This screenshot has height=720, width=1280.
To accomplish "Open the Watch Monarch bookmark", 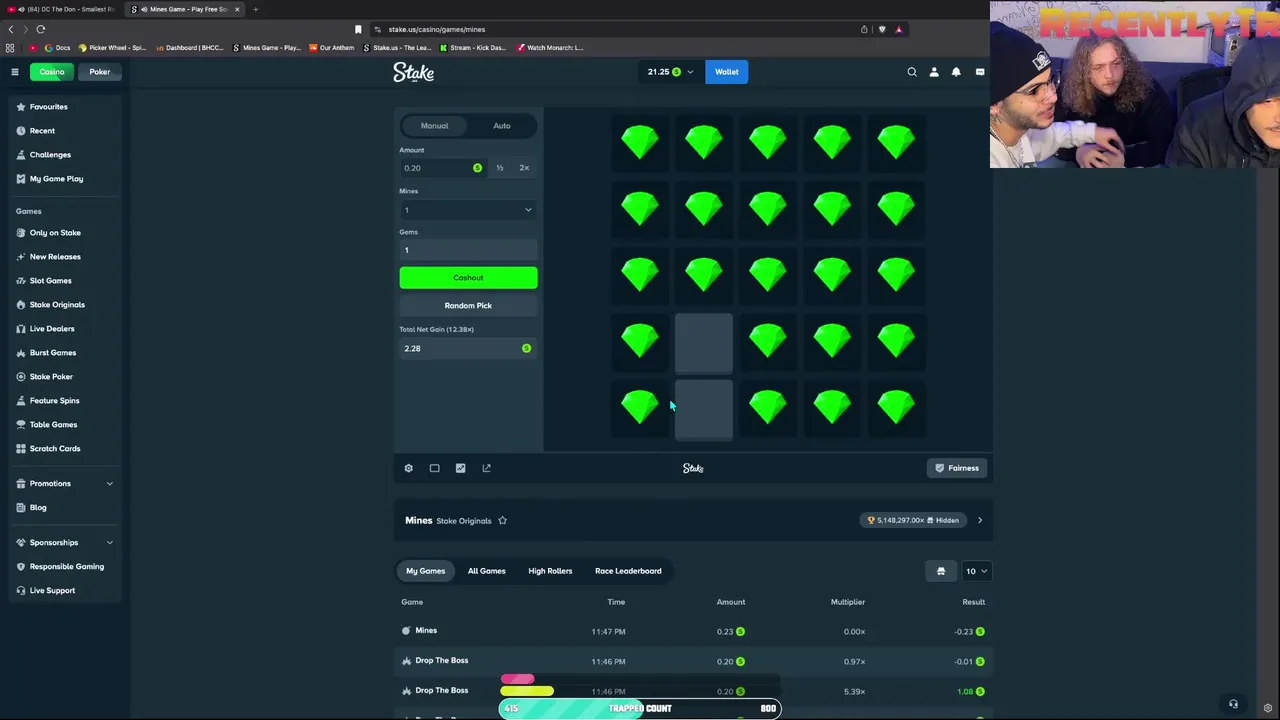I will [550, 47].
